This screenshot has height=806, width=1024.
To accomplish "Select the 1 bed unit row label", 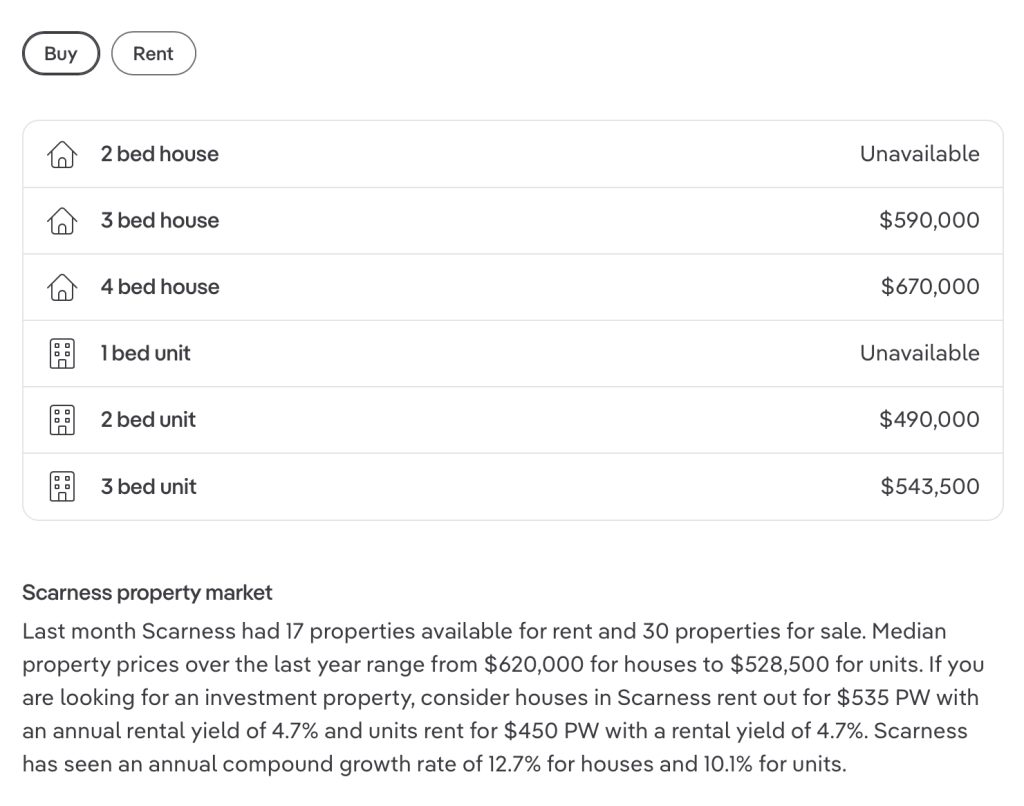I will tap(146, 353).
